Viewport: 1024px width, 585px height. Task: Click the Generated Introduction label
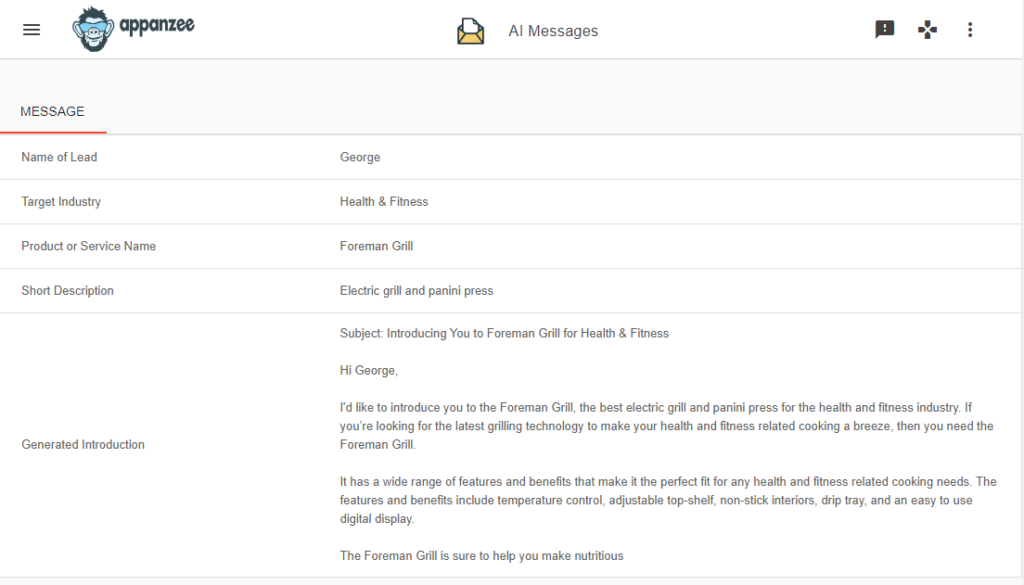(x=83, y=445)
